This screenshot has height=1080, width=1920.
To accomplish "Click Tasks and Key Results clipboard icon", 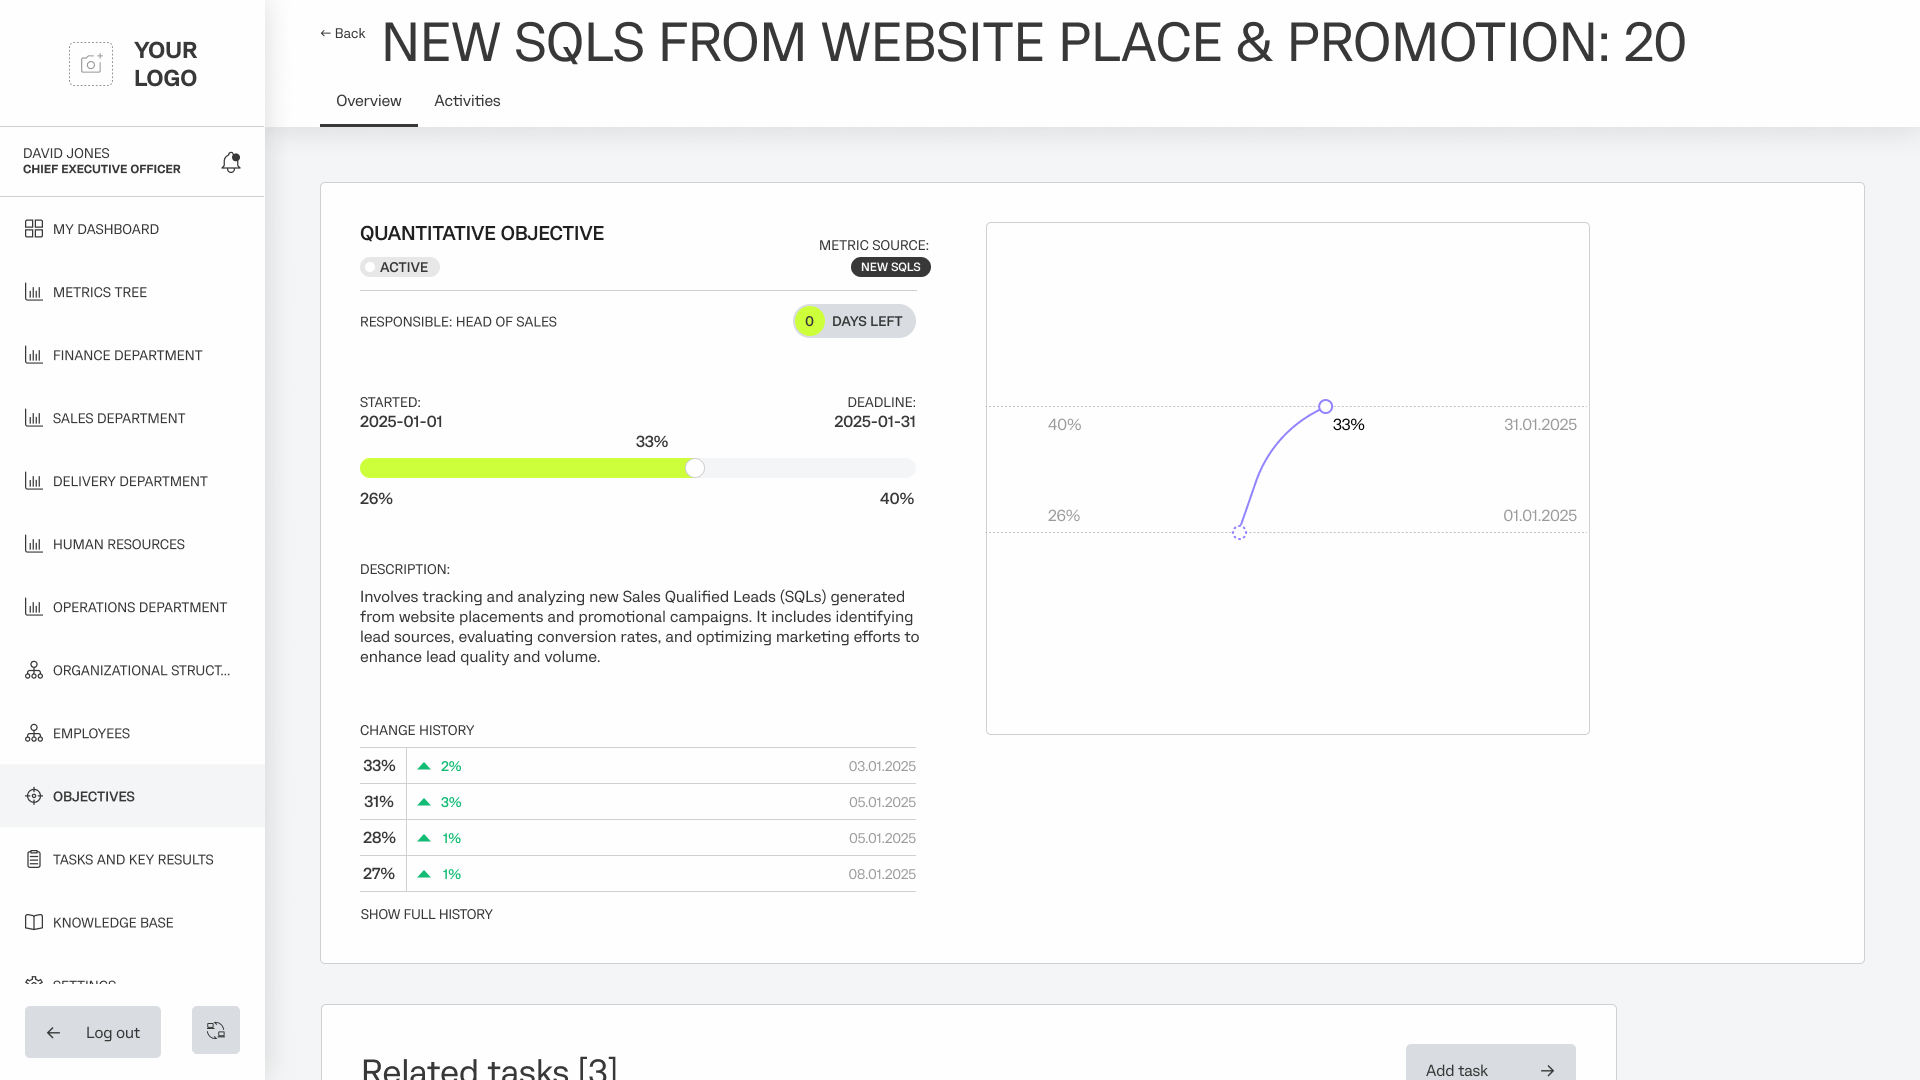I will pyautogui.click(x=34, y=859).
